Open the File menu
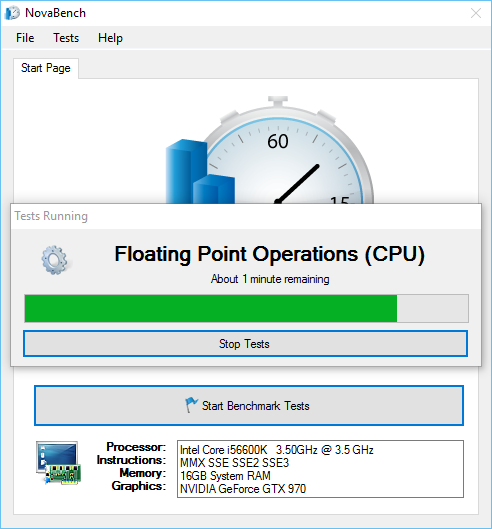The image size is (492, 529). click(x=25, y=38)
